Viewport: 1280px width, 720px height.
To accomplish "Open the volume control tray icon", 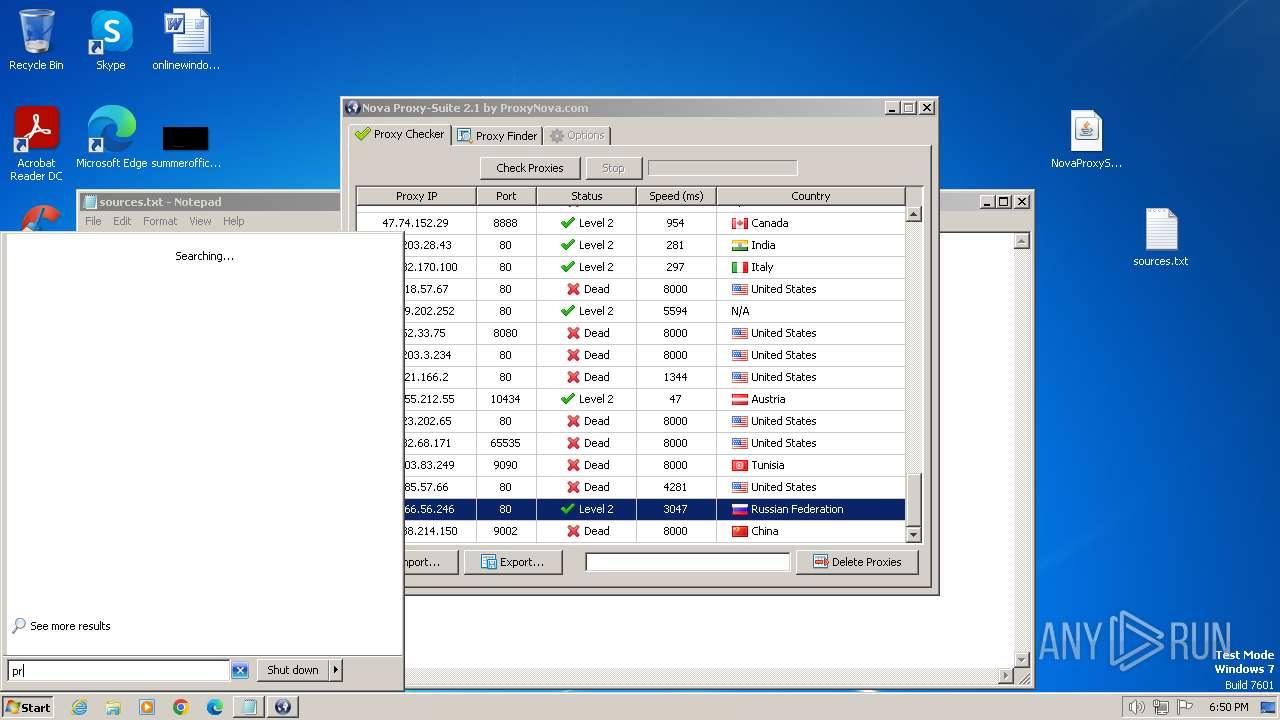I will 1136,707.
